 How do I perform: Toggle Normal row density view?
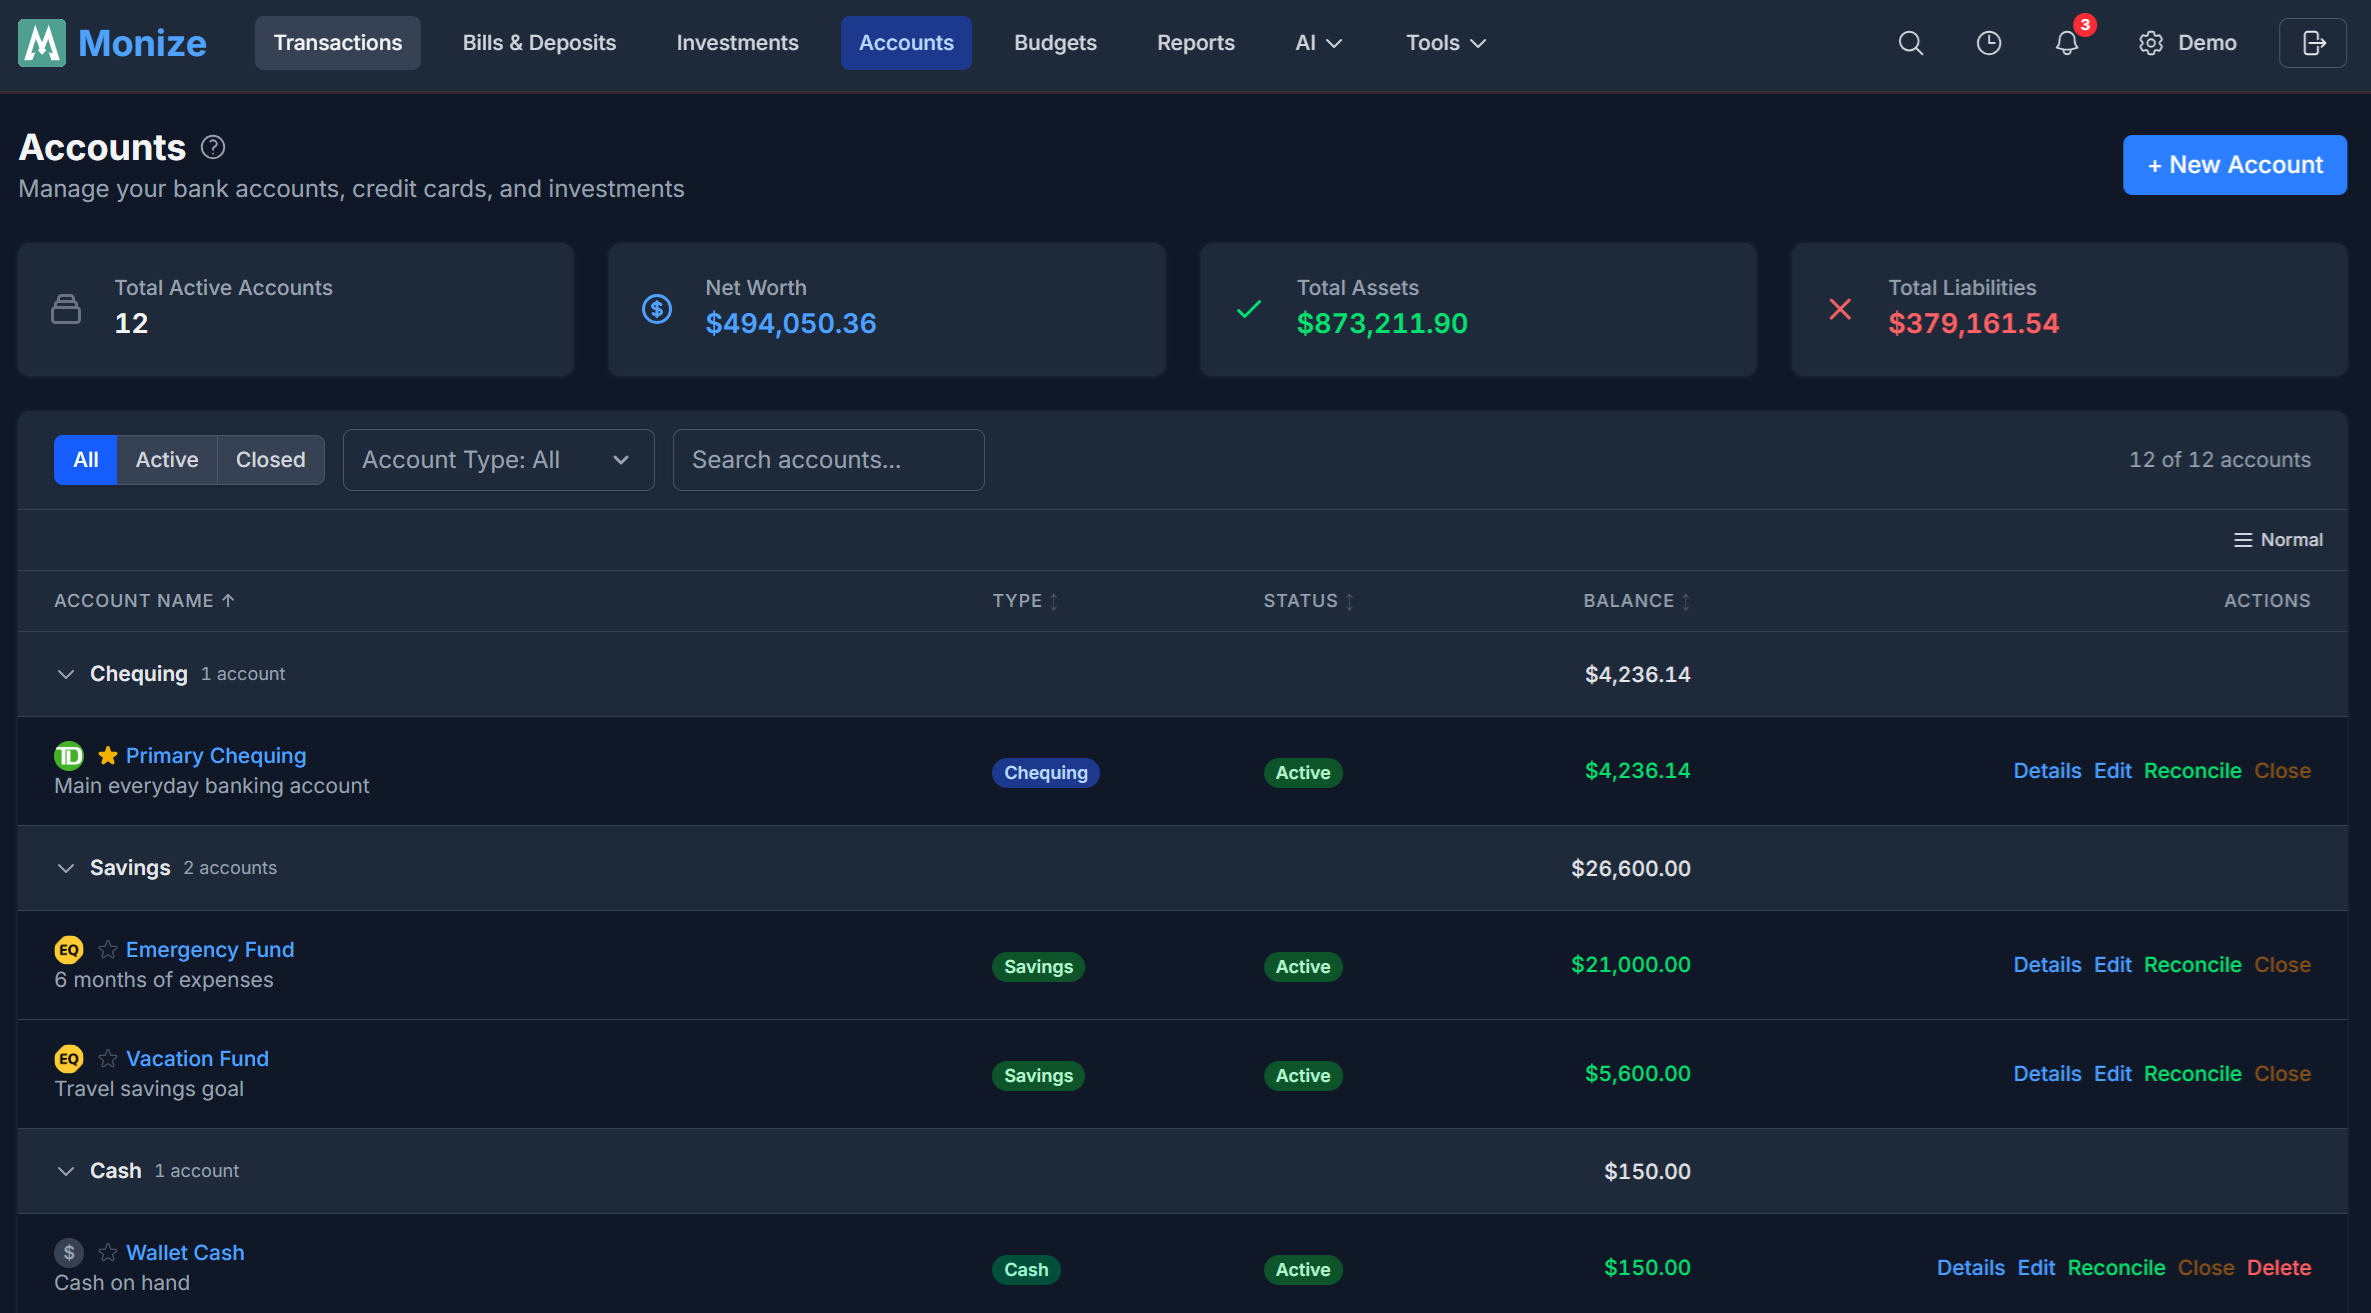point(2278,540)
